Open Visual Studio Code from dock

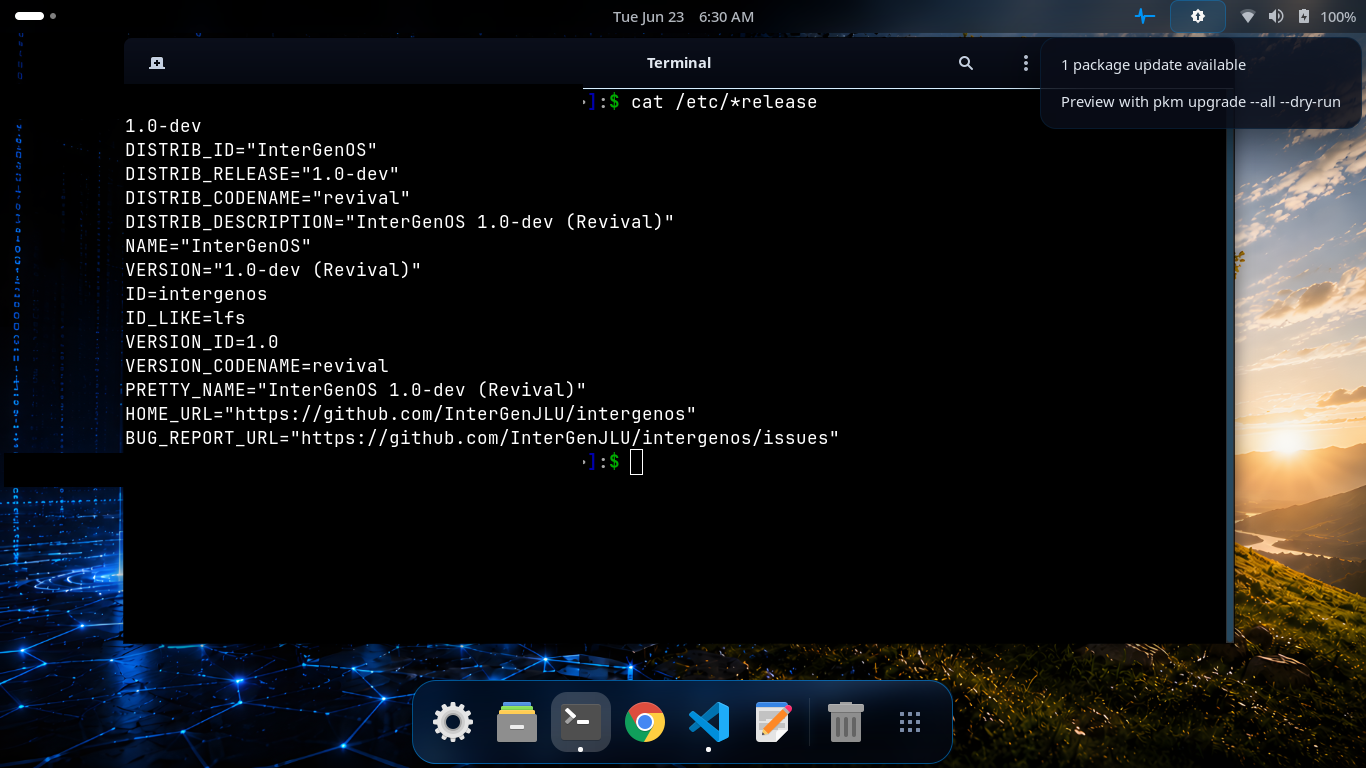point(709,722)
